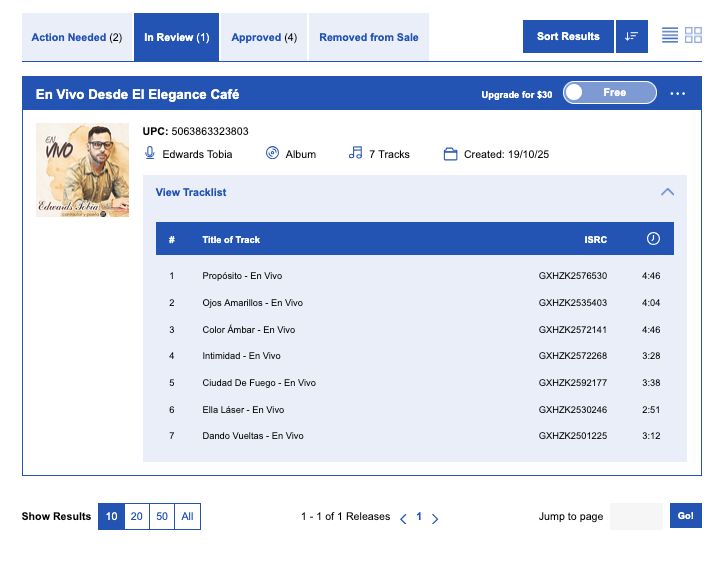Switch to the Approved tab
Image resolution: width=727 pixels, height=561 pixels.
[x=264, y=37]
